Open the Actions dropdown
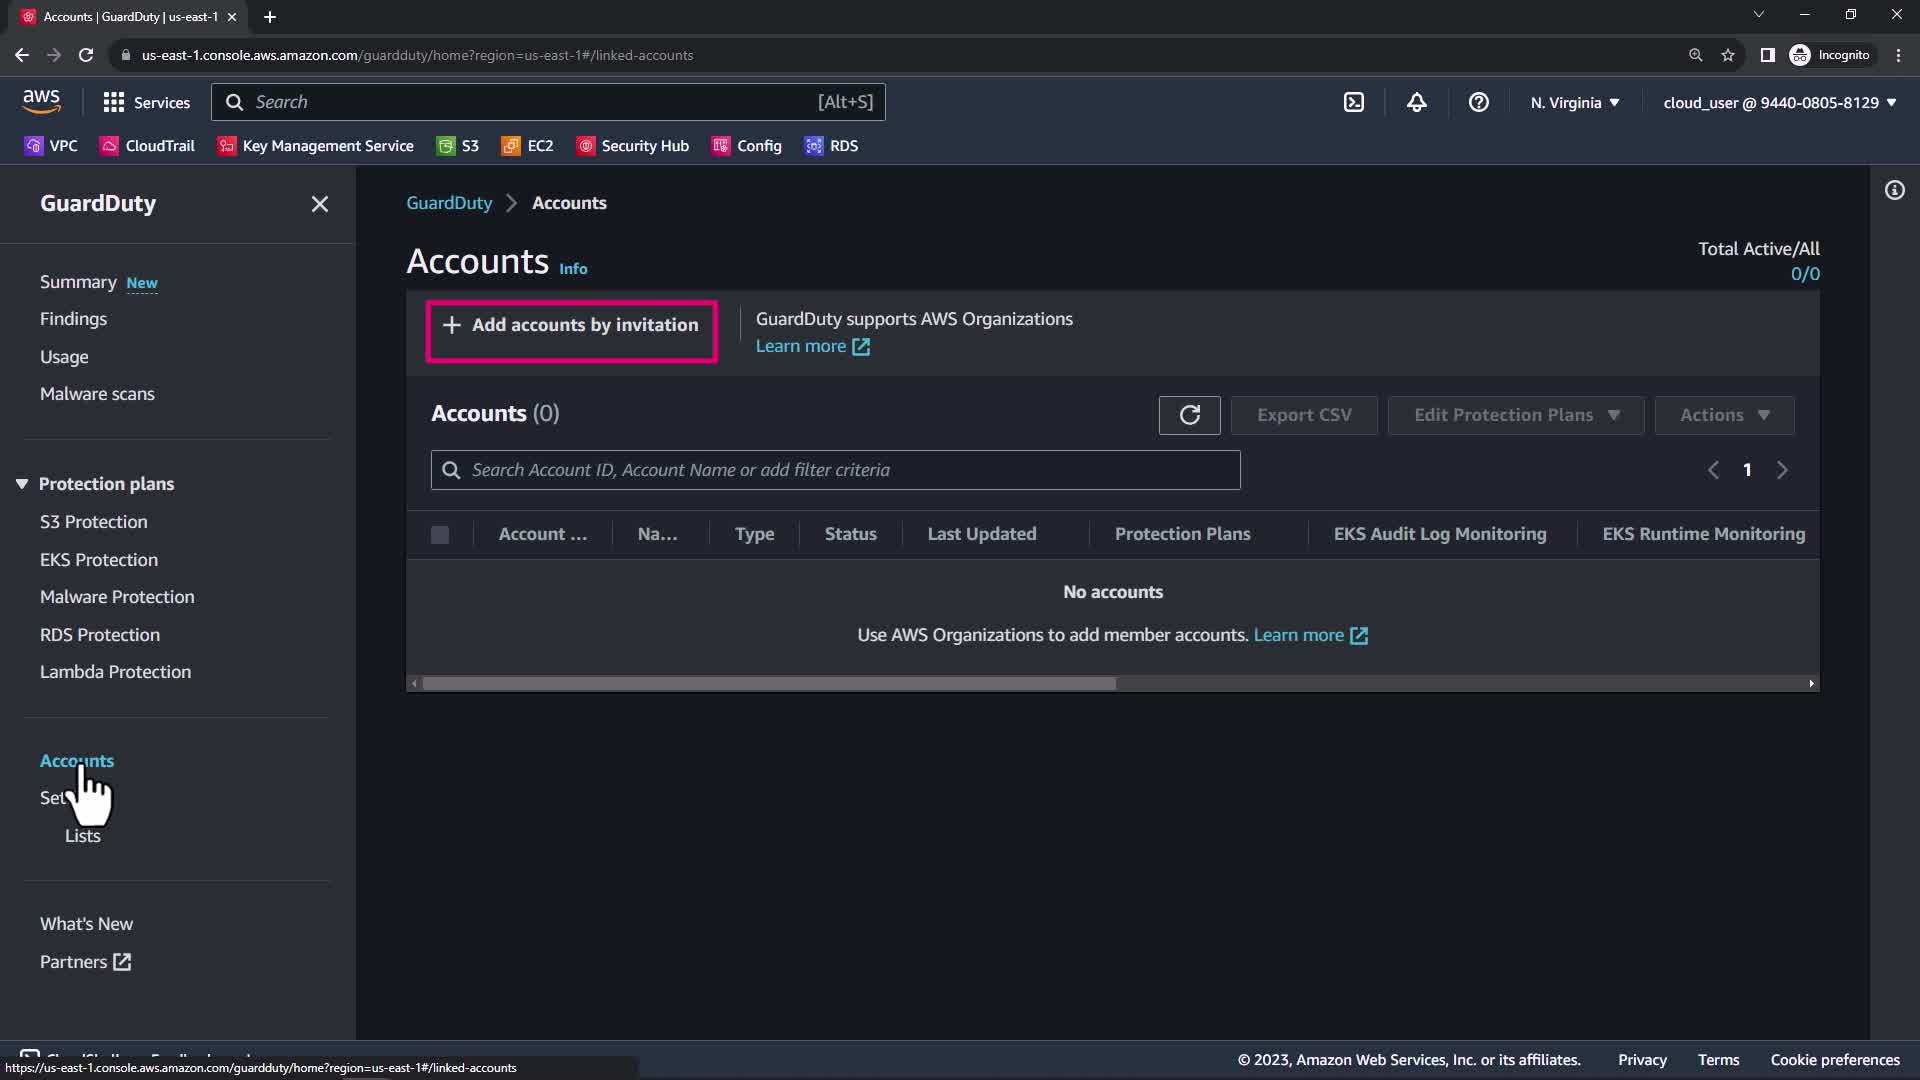 coord(1724,415)
